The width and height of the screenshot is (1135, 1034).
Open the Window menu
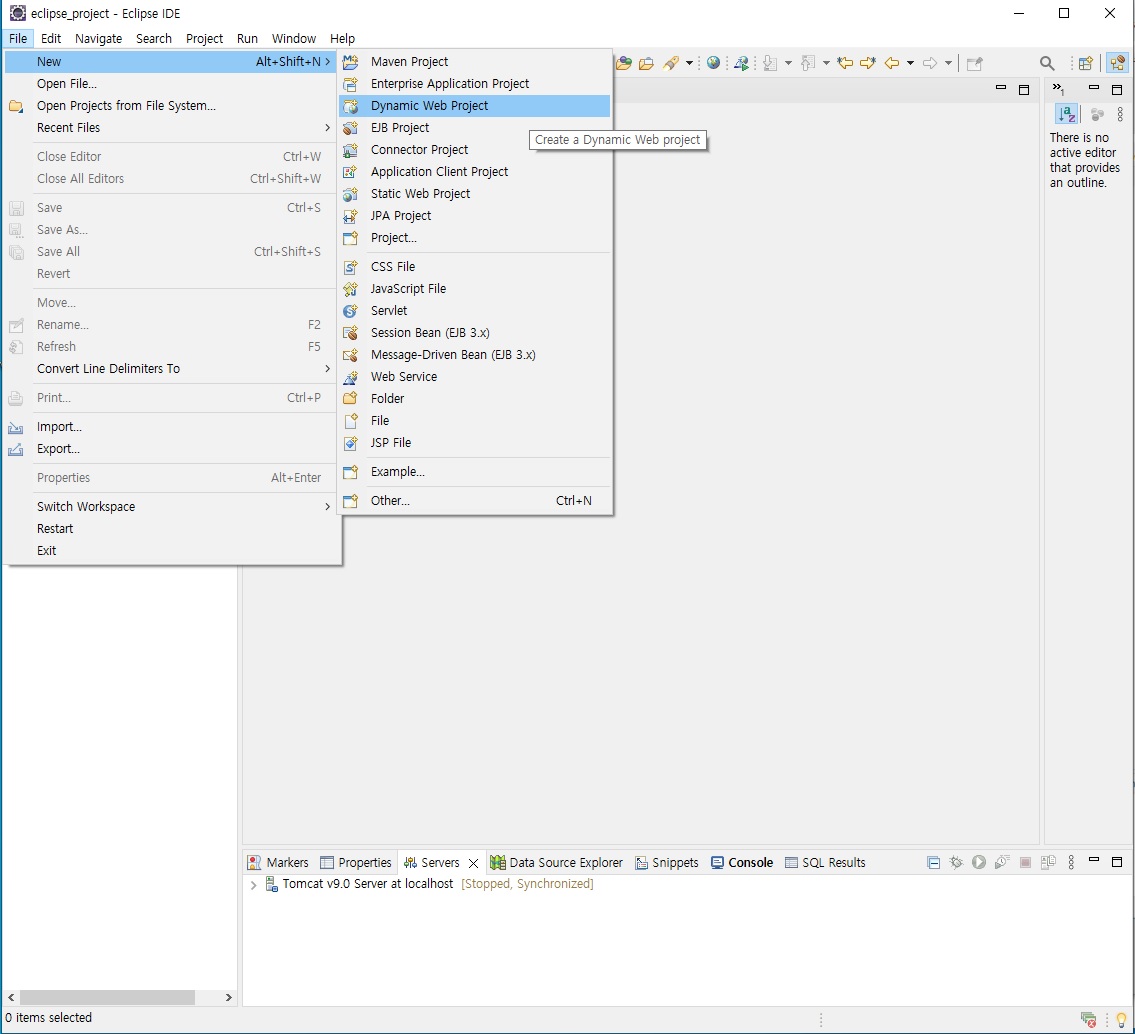pyautogui.click(x=293, y=38)
